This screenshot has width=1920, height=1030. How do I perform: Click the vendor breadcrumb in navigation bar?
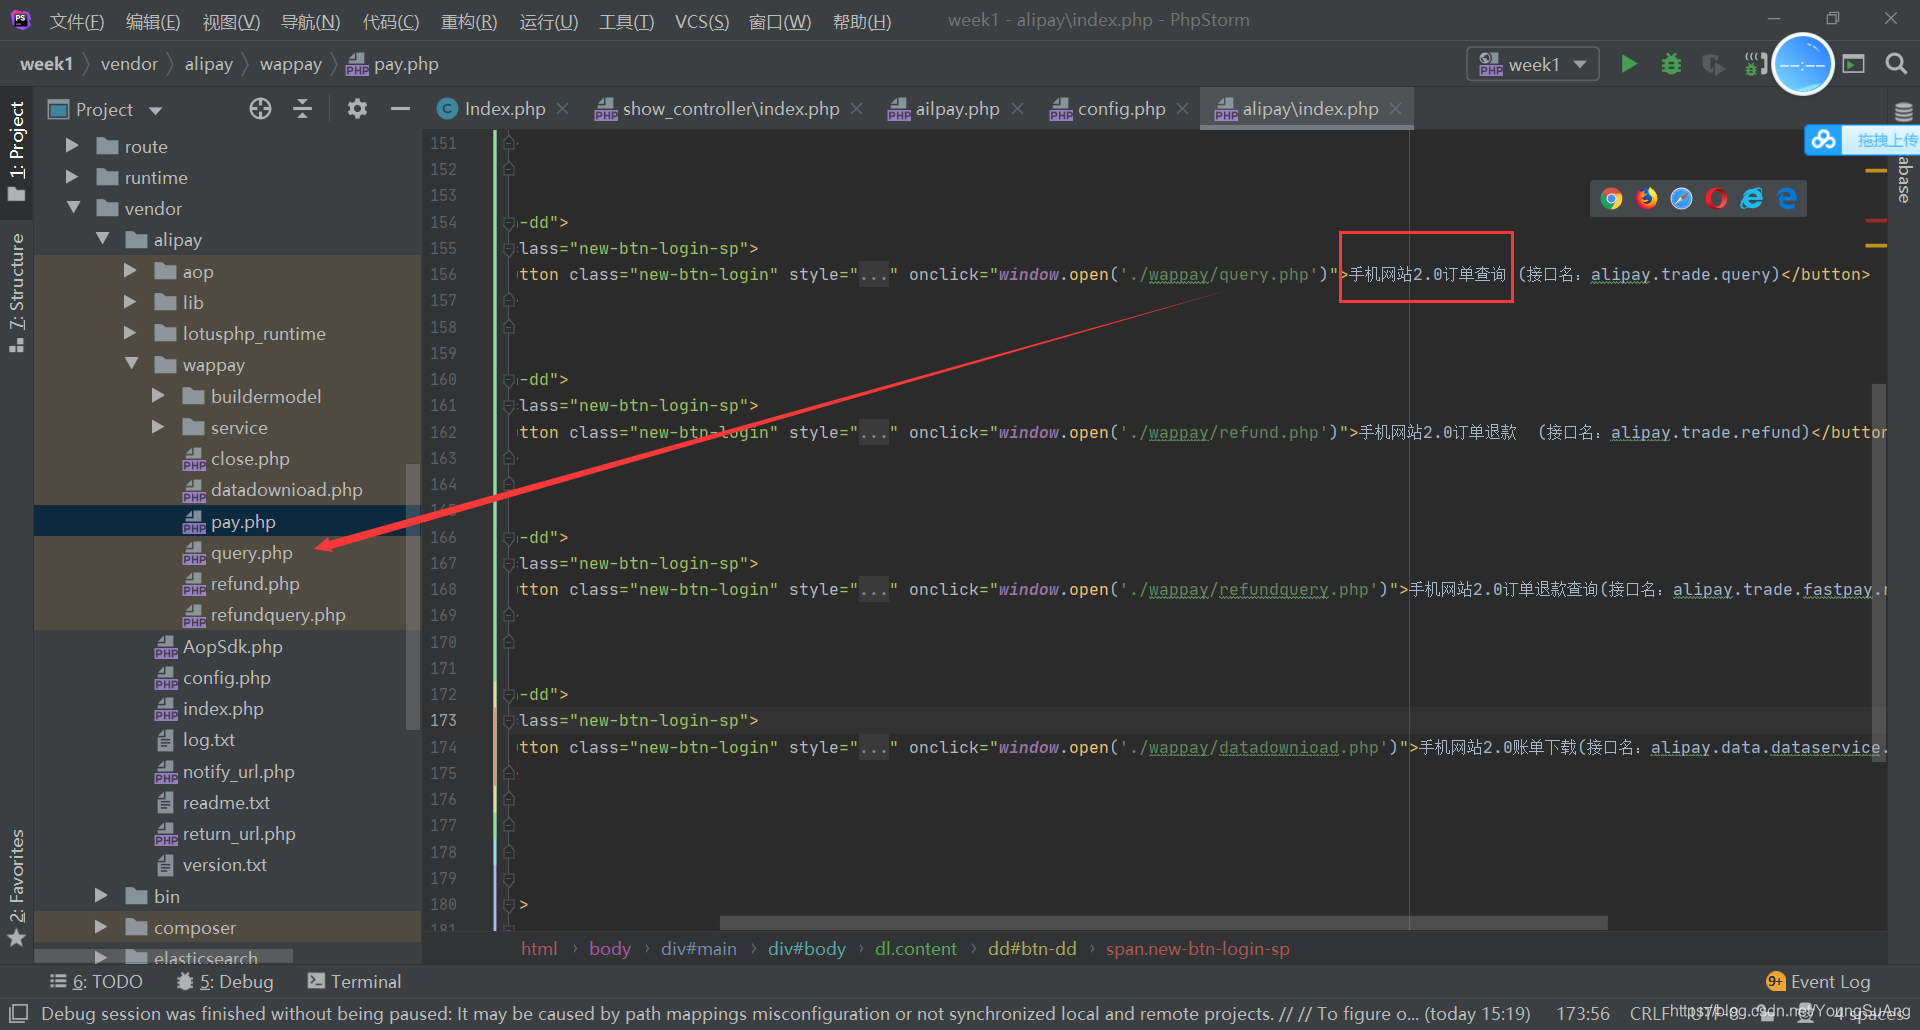pyautogui.click(x=129, y=64)
